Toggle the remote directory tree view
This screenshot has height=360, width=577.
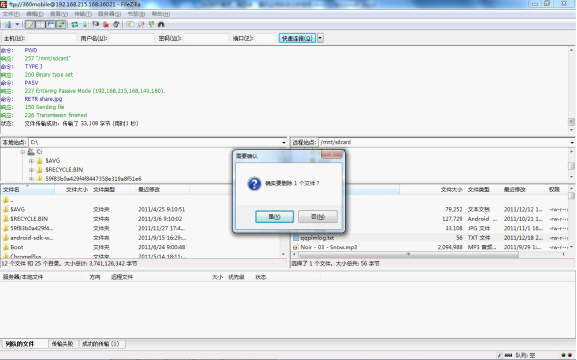point(50,25)
